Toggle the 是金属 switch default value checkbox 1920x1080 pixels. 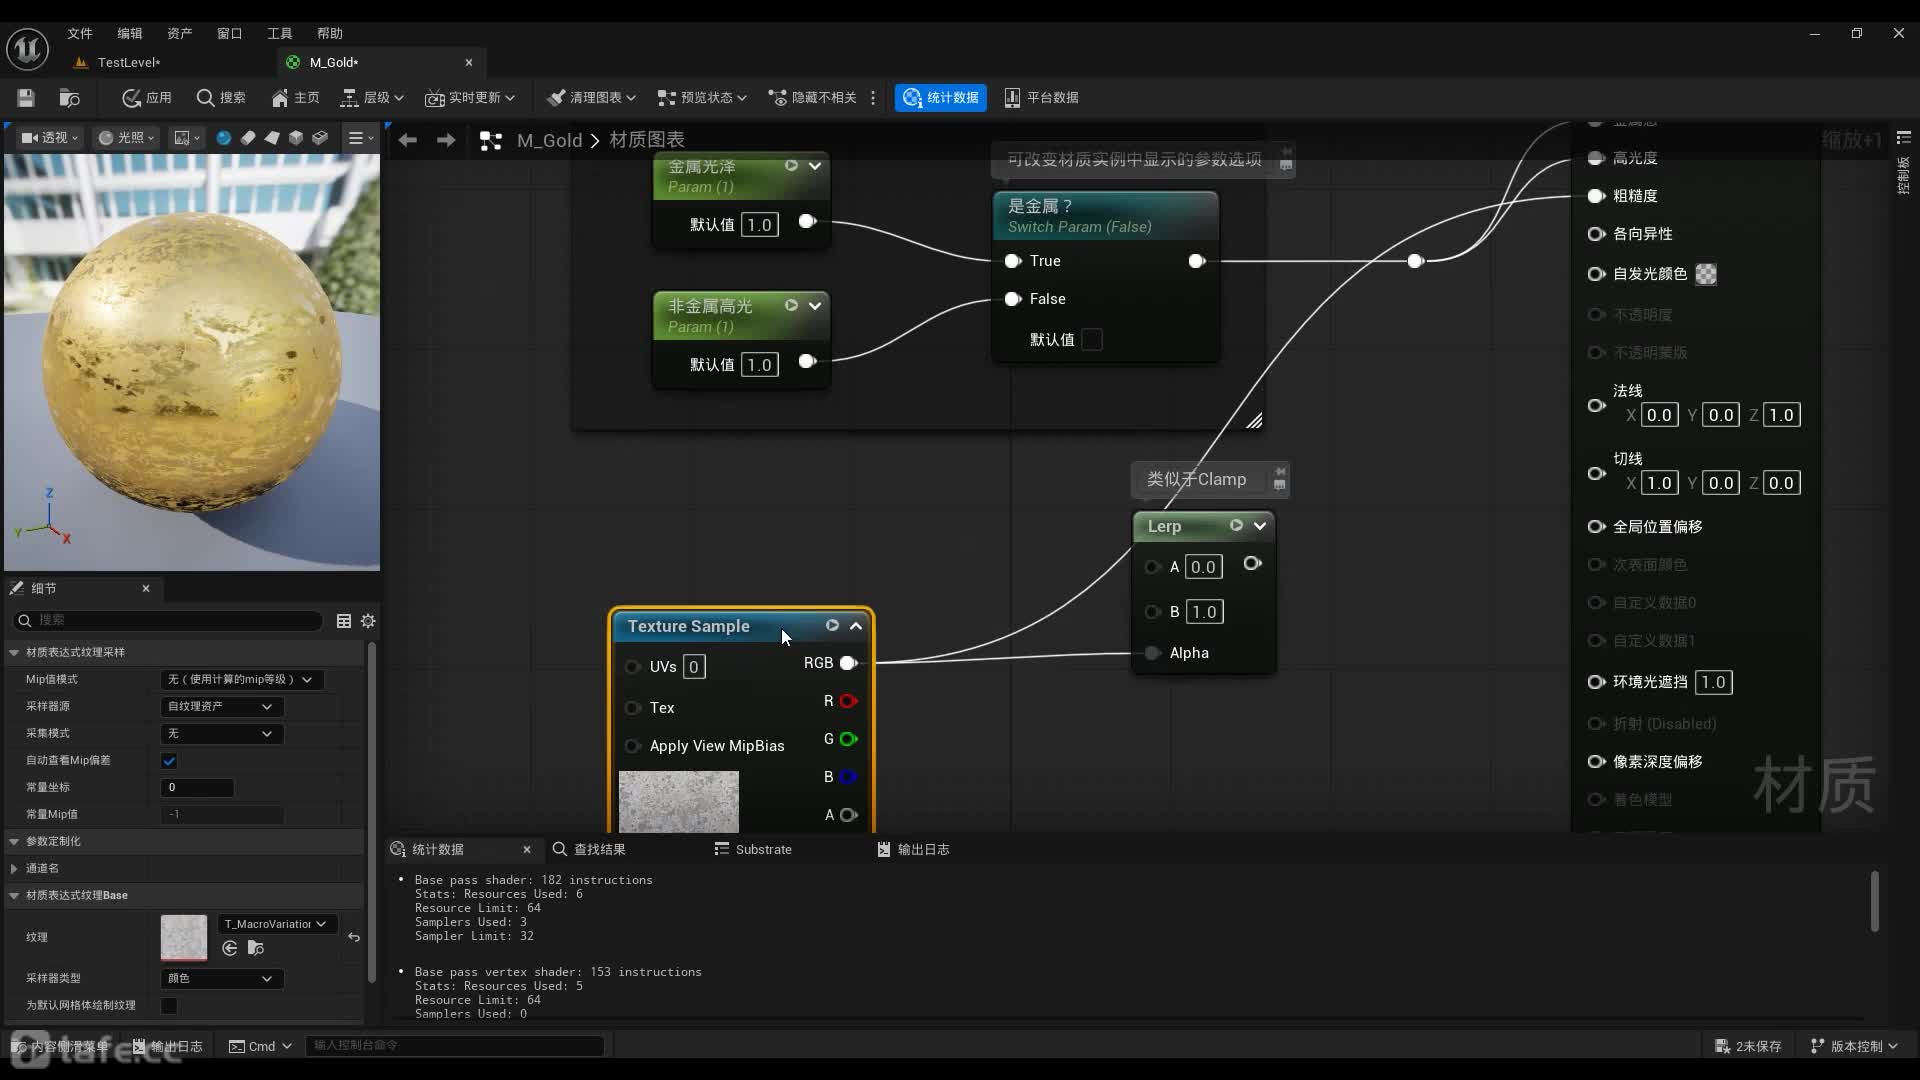click(1092, 340)
